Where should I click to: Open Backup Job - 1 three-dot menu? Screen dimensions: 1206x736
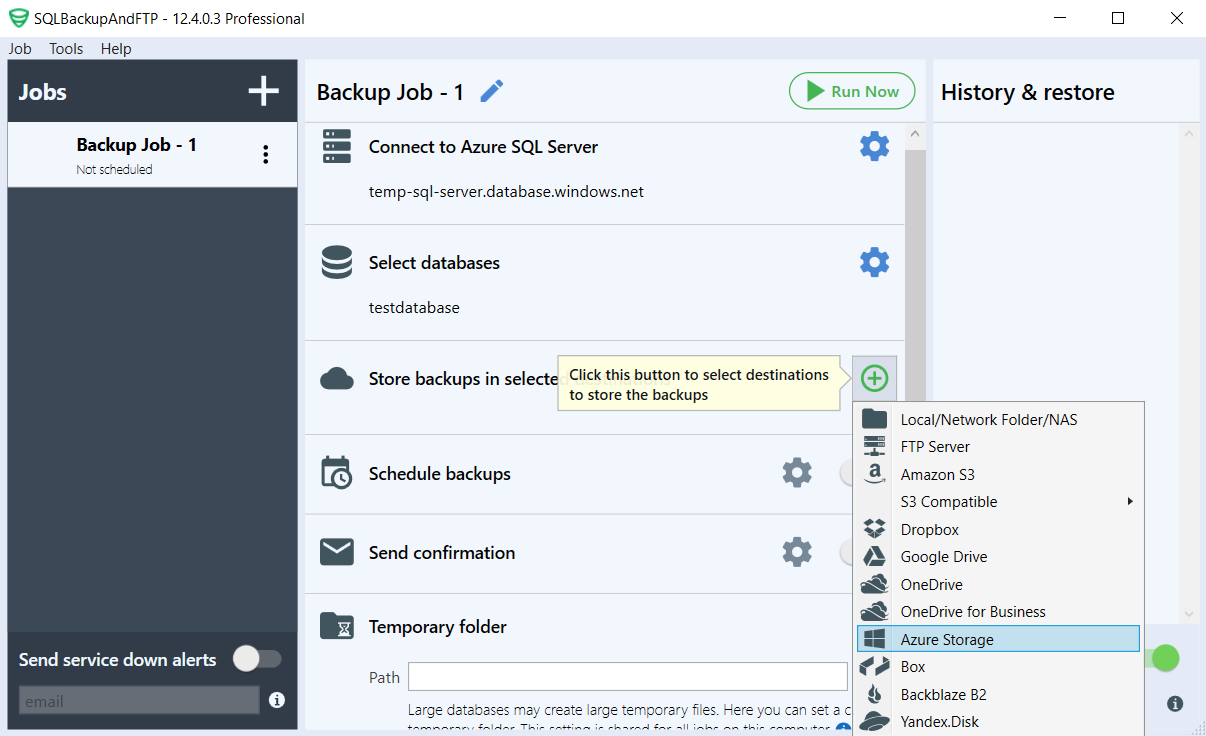tap(265, 154)
